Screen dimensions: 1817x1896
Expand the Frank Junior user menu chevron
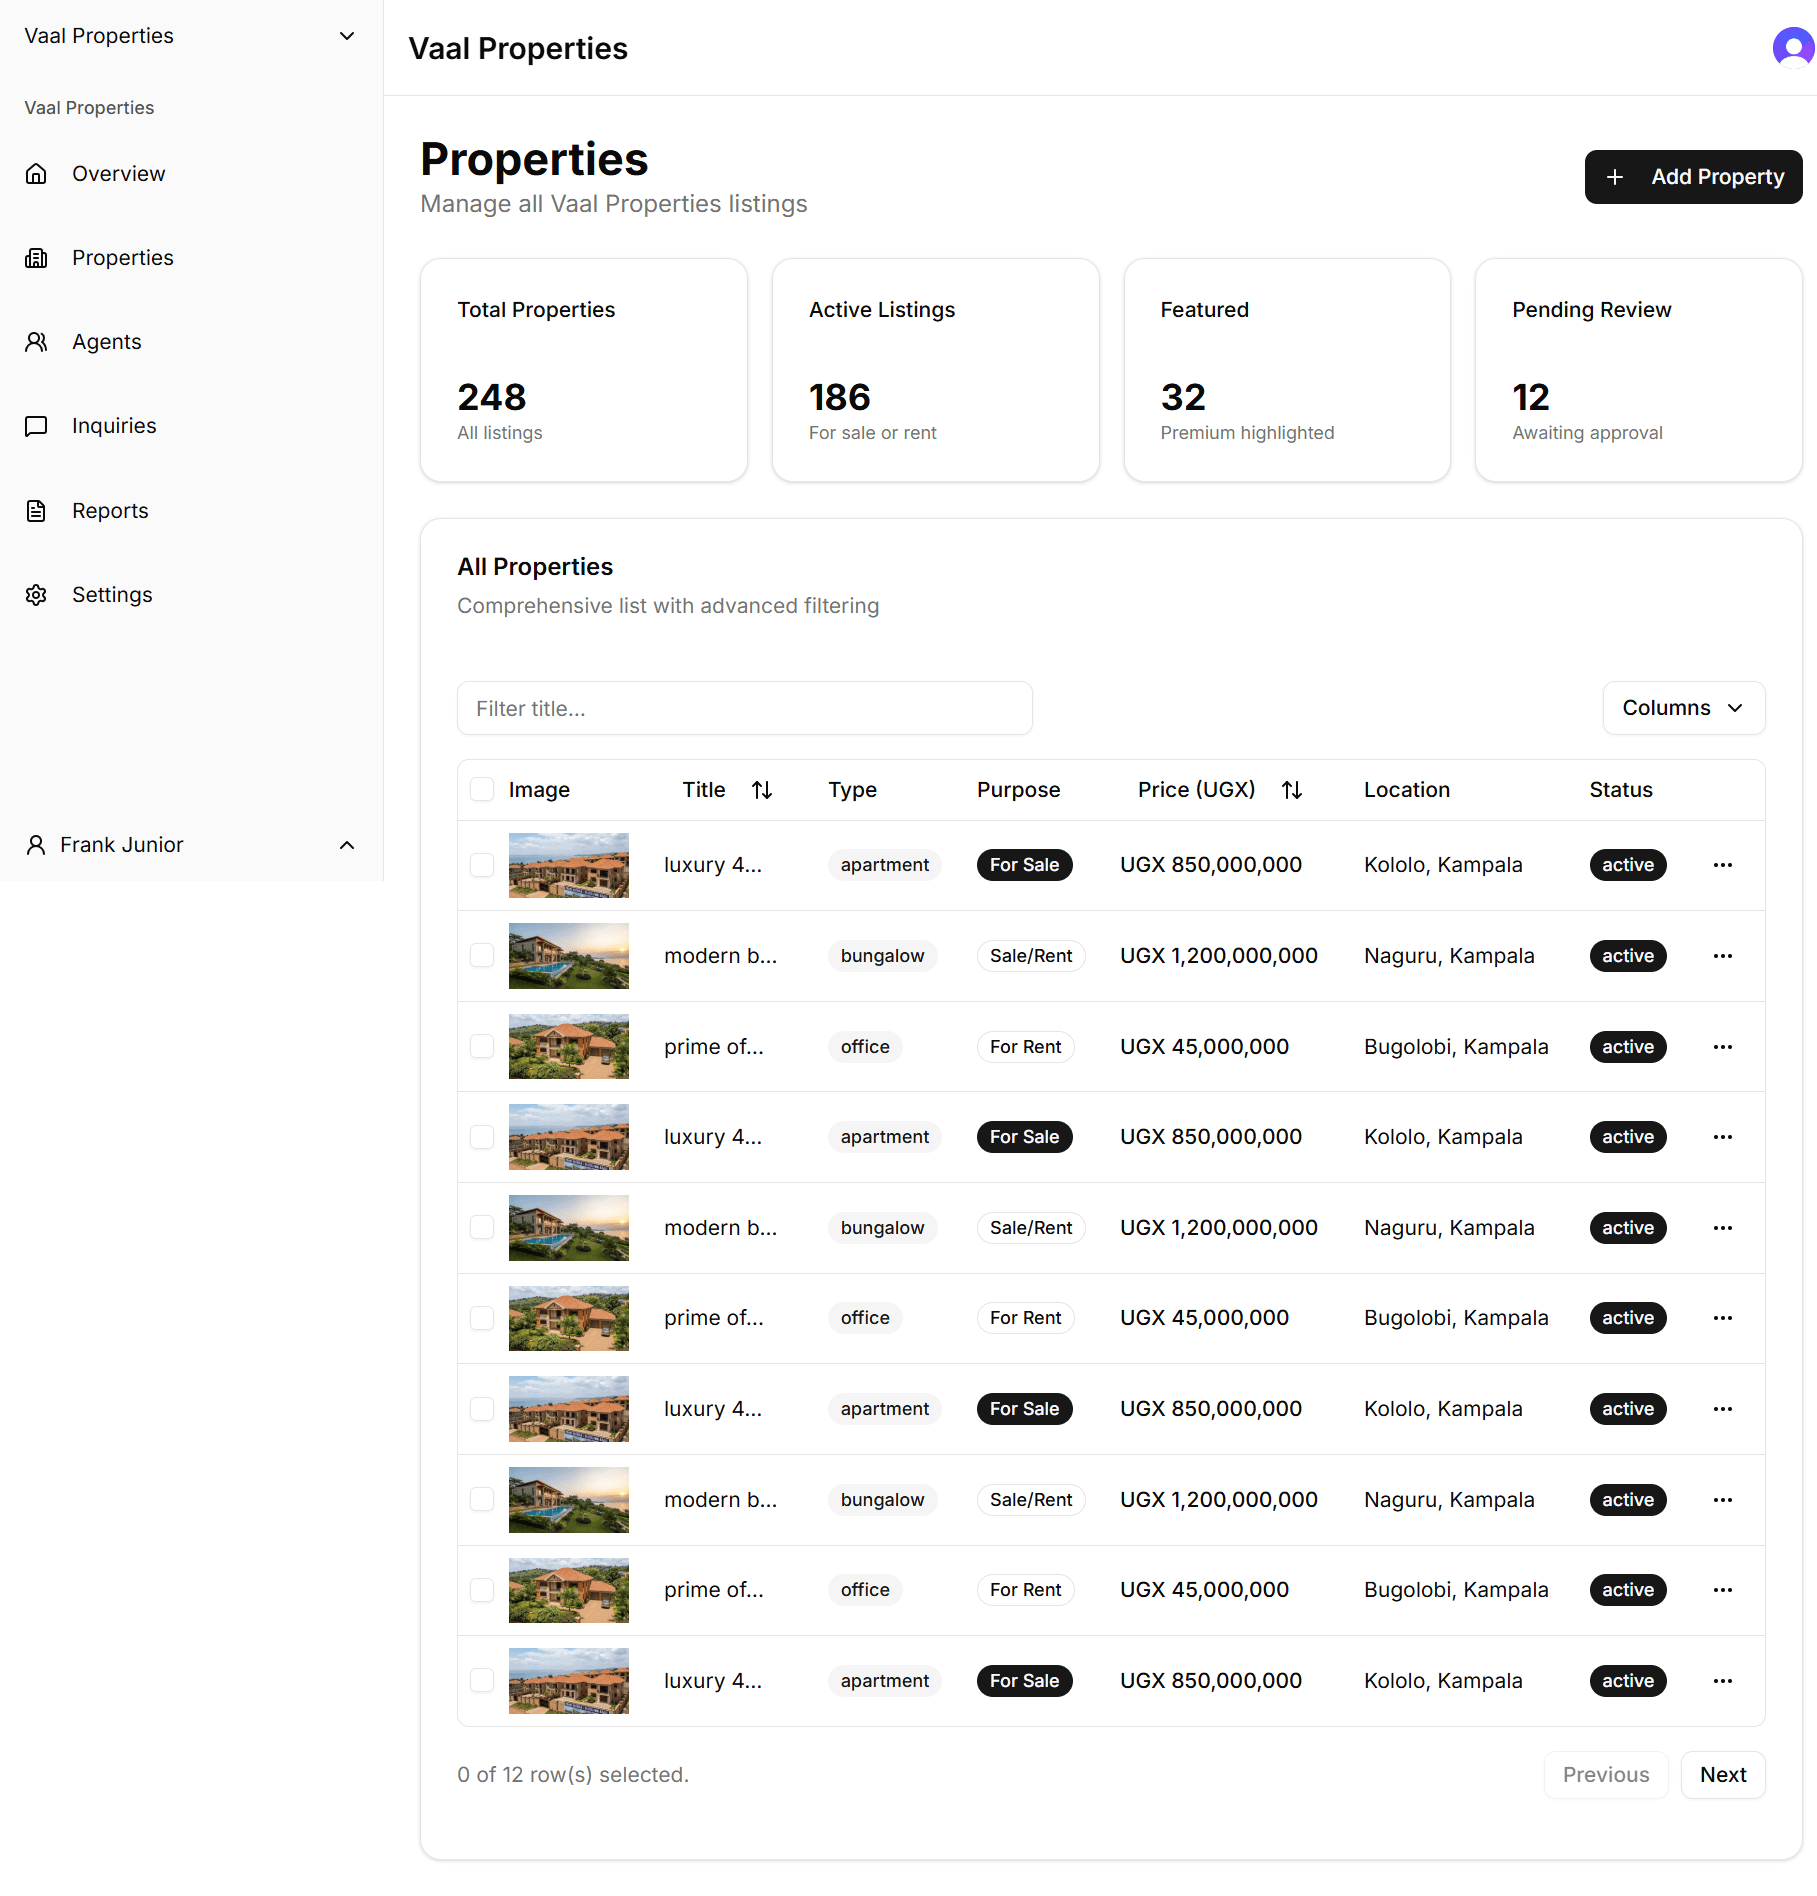click(x=347, y=845)
